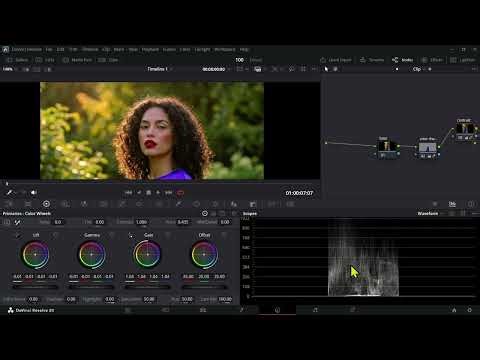Jump to the next clip
The image size is (480, 360).
pyautogui.click(x=168, y=193)
